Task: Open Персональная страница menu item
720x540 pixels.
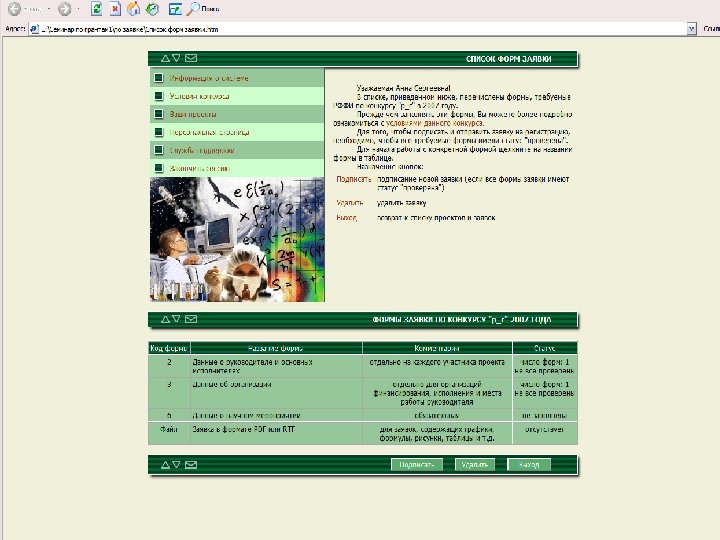Action: point(237,132)
